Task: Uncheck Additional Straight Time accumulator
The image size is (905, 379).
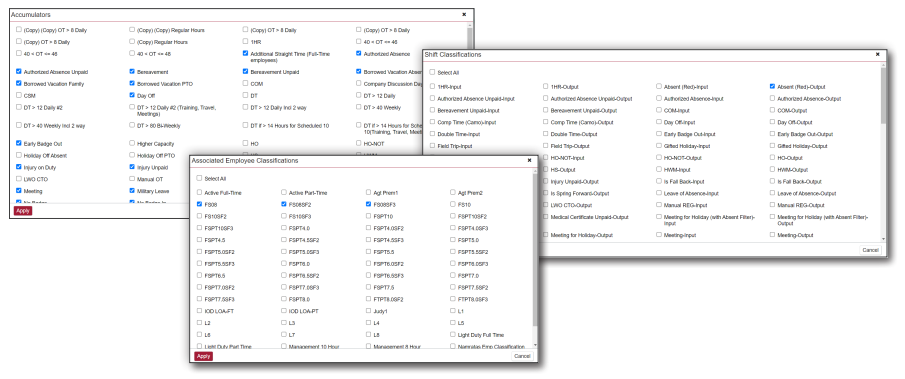Action: [245, 54]
